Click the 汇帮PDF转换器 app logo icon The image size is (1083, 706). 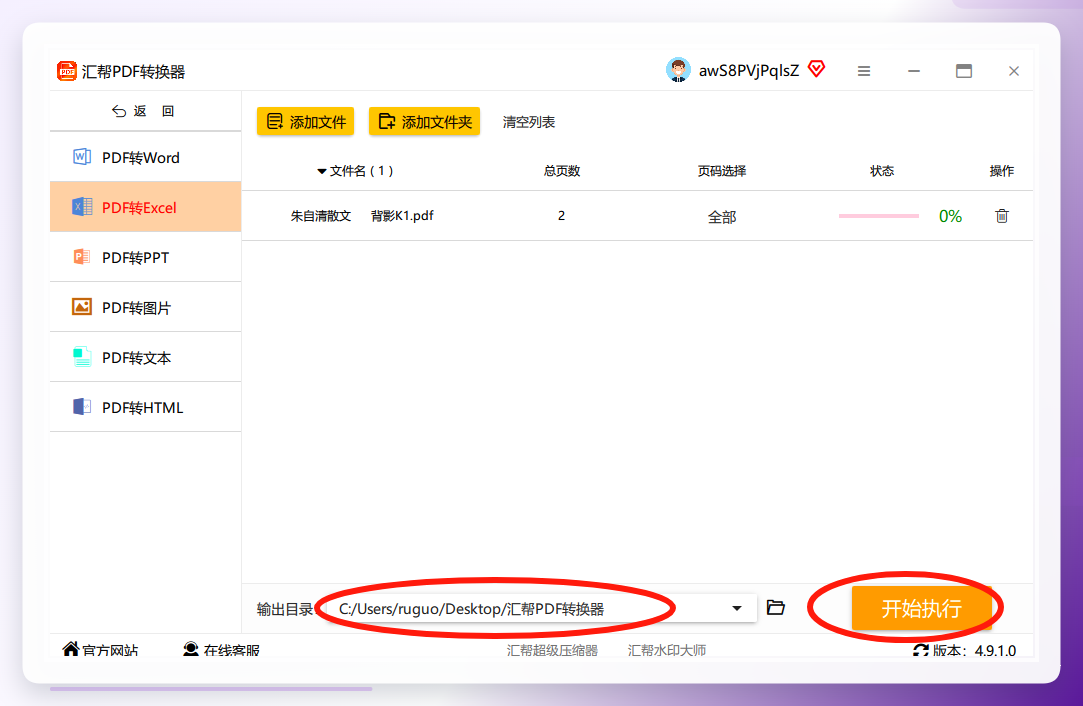click(x=67, y=70)
